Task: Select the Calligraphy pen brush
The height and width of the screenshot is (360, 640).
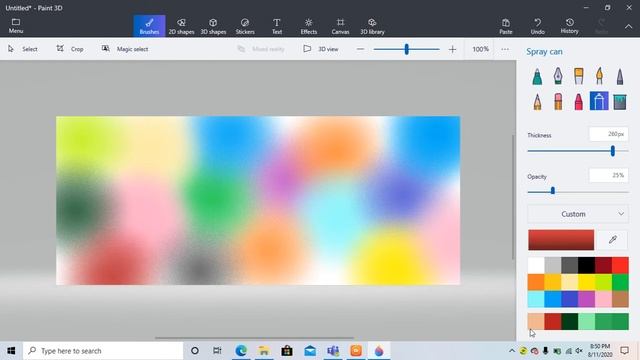Action: tap(558, 76)
